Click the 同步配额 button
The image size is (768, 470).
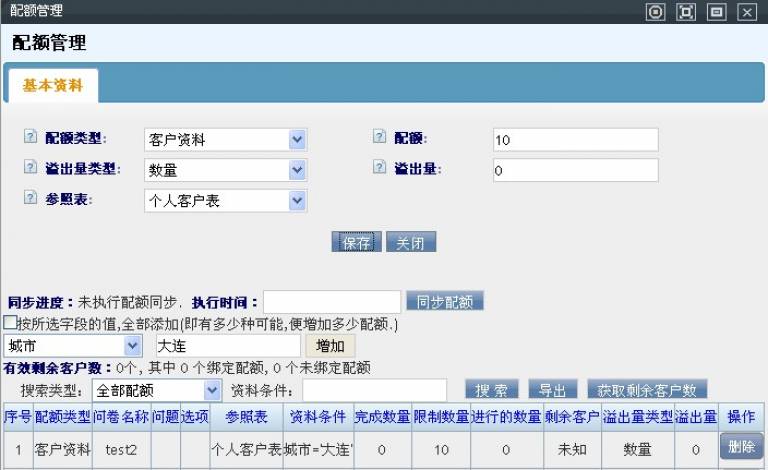(445, 302)
